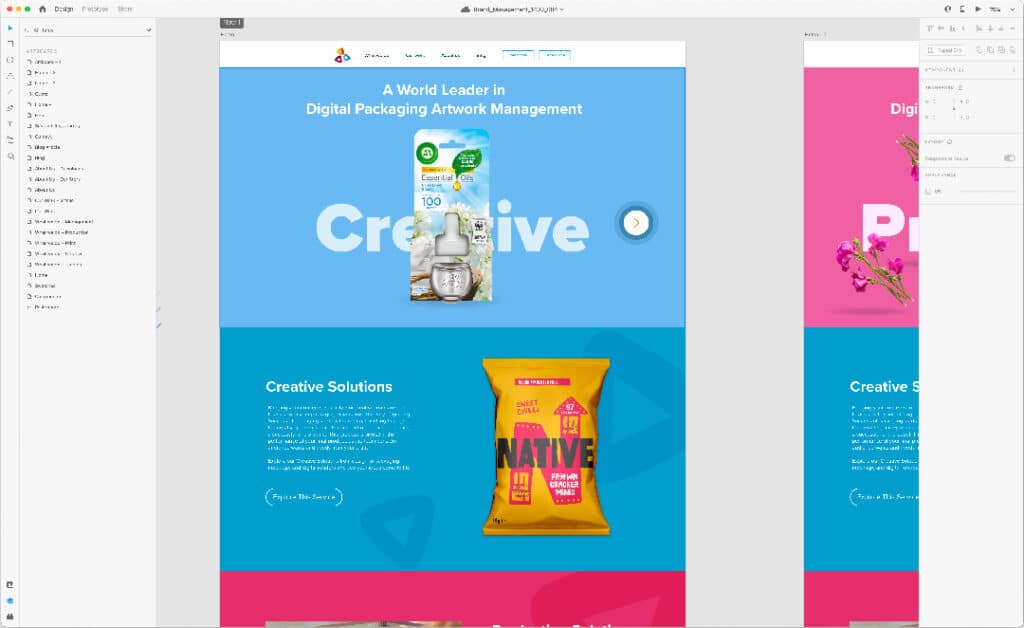Open the All Items artboard filter dropdown
1024x628 pixels.
[90, 29]
